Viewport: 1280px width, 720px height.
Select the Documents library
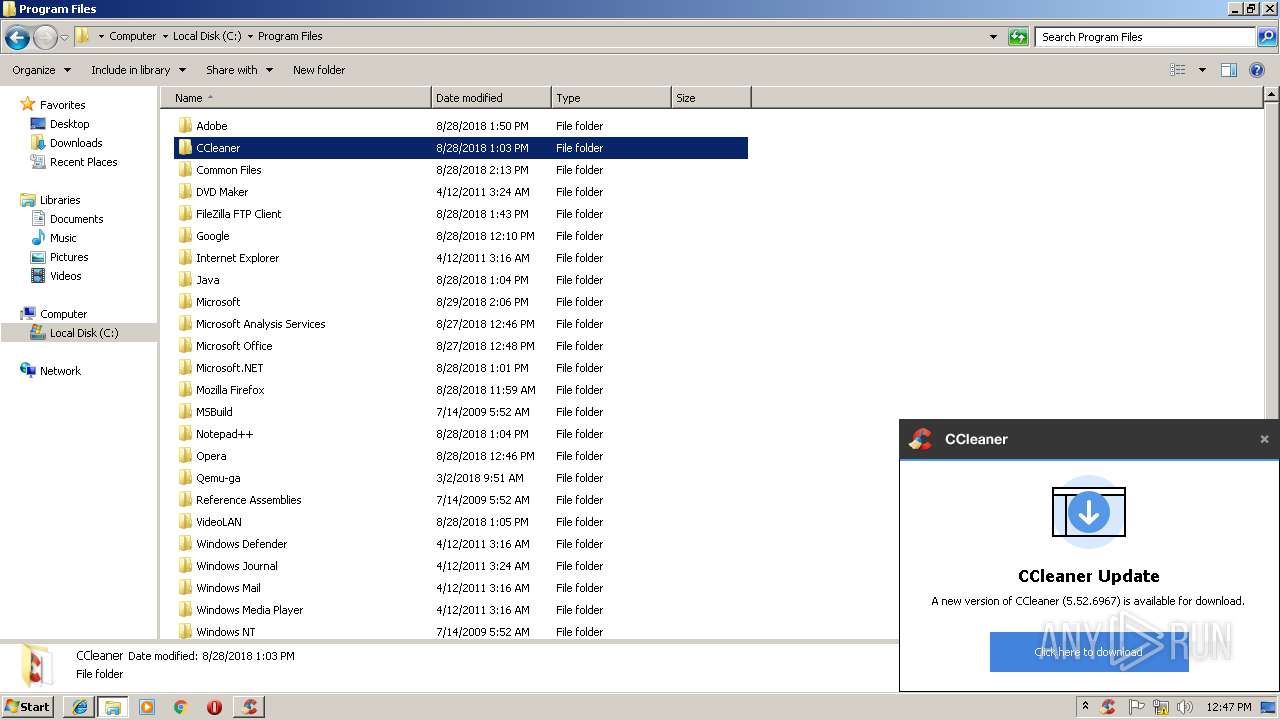coord(76,219)
